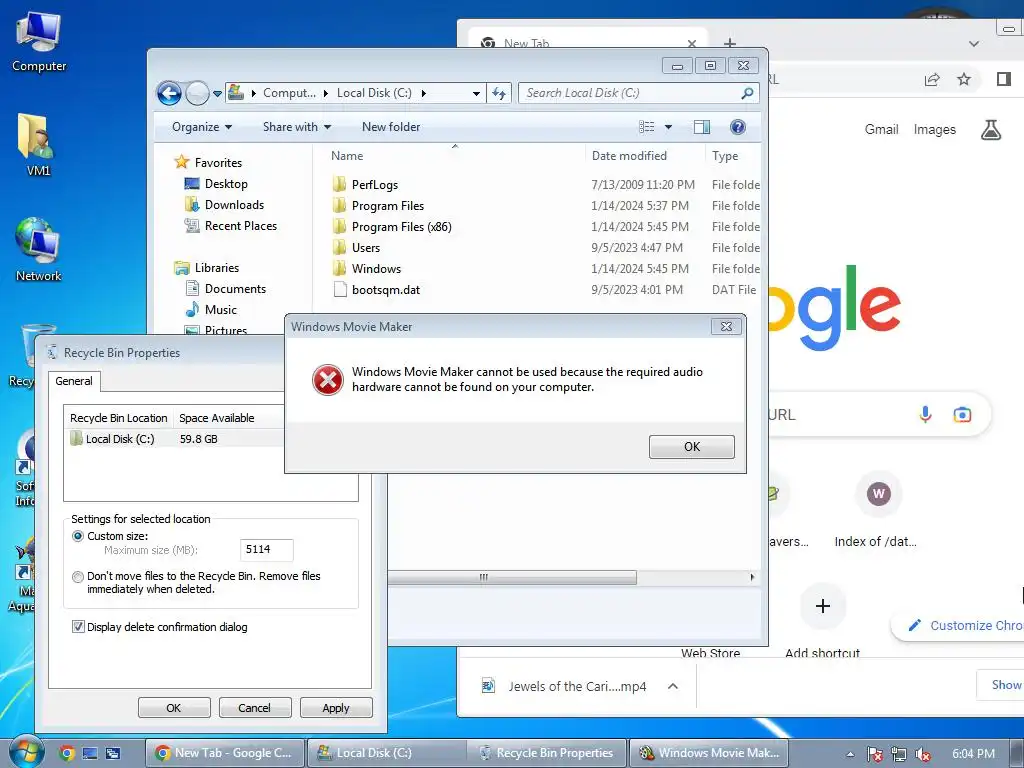1024x768 pixels.
Task: Bookmark the page with the Chrome star icon
Action: click(x=964, y=80)
